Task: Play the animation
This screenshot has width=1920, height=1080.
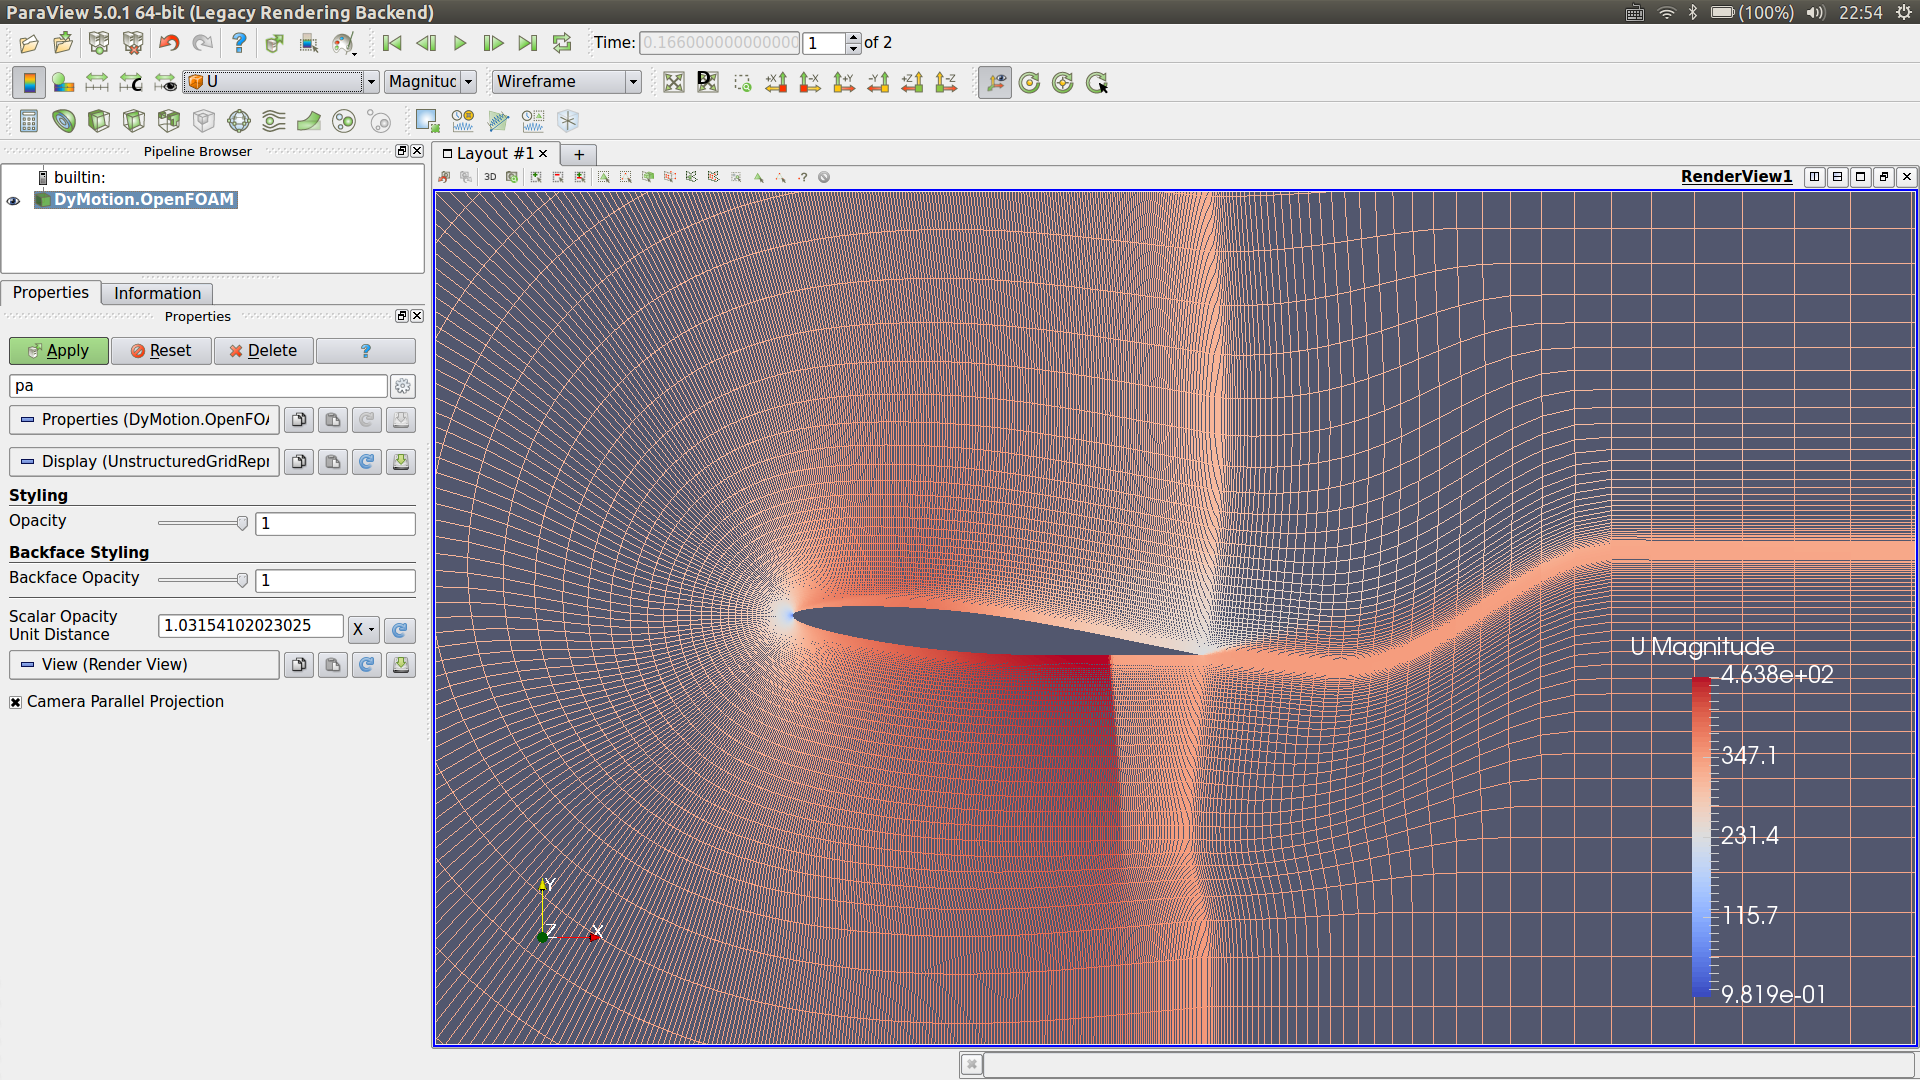Action: pos(460,43)
